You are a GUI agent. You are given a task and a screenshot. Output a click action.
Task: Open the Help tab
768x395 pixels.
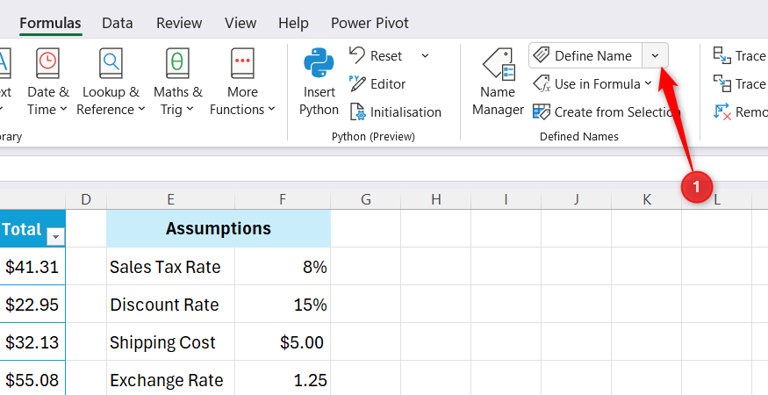[293, 23]
